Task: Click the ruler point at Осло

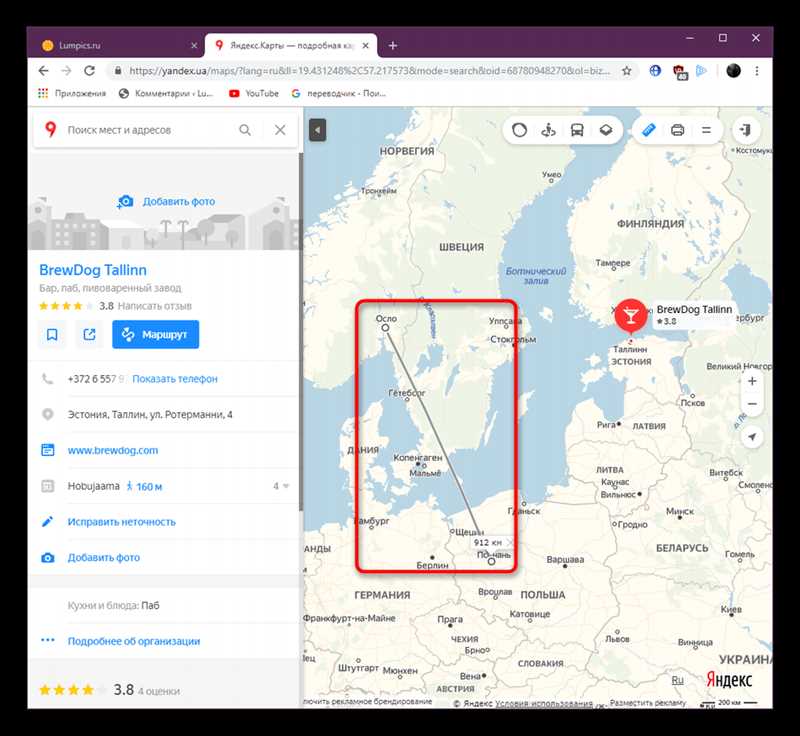Action: 385,327
